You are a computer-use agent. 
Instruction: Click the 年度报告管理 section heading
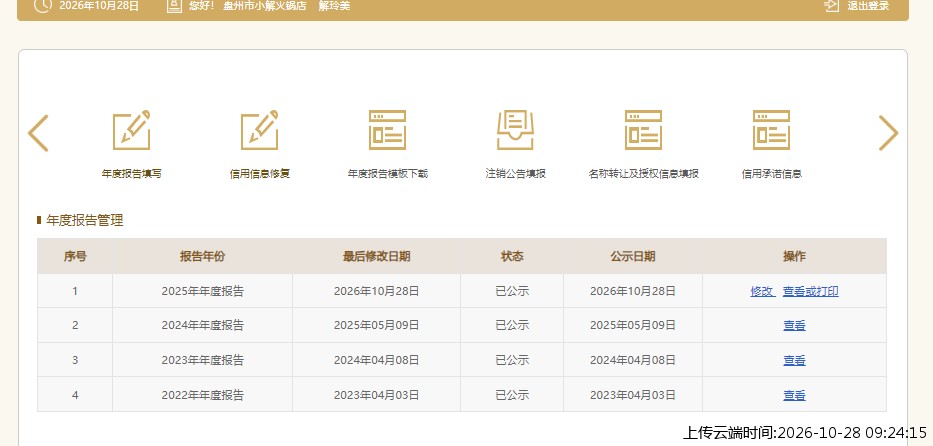[84, 221]
